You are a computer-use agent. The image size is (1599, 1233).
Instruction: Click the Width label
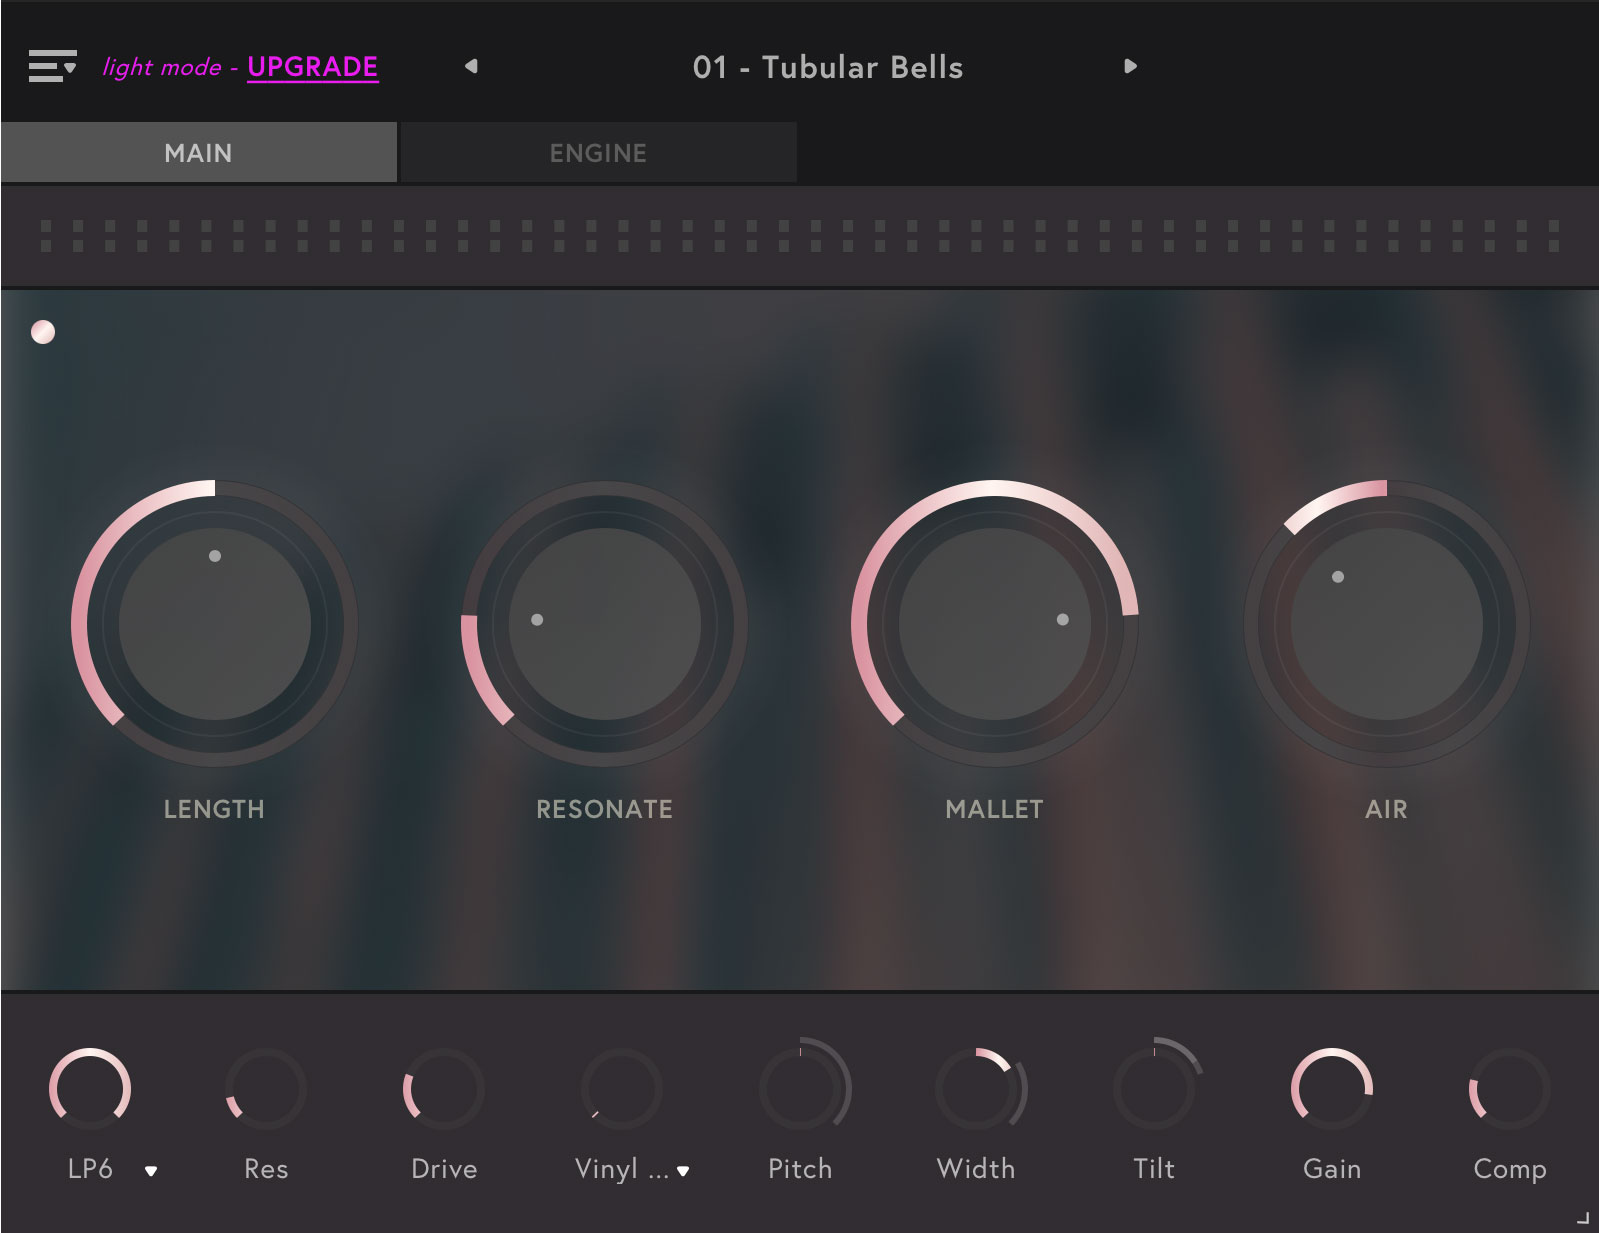pos(976,1169)
